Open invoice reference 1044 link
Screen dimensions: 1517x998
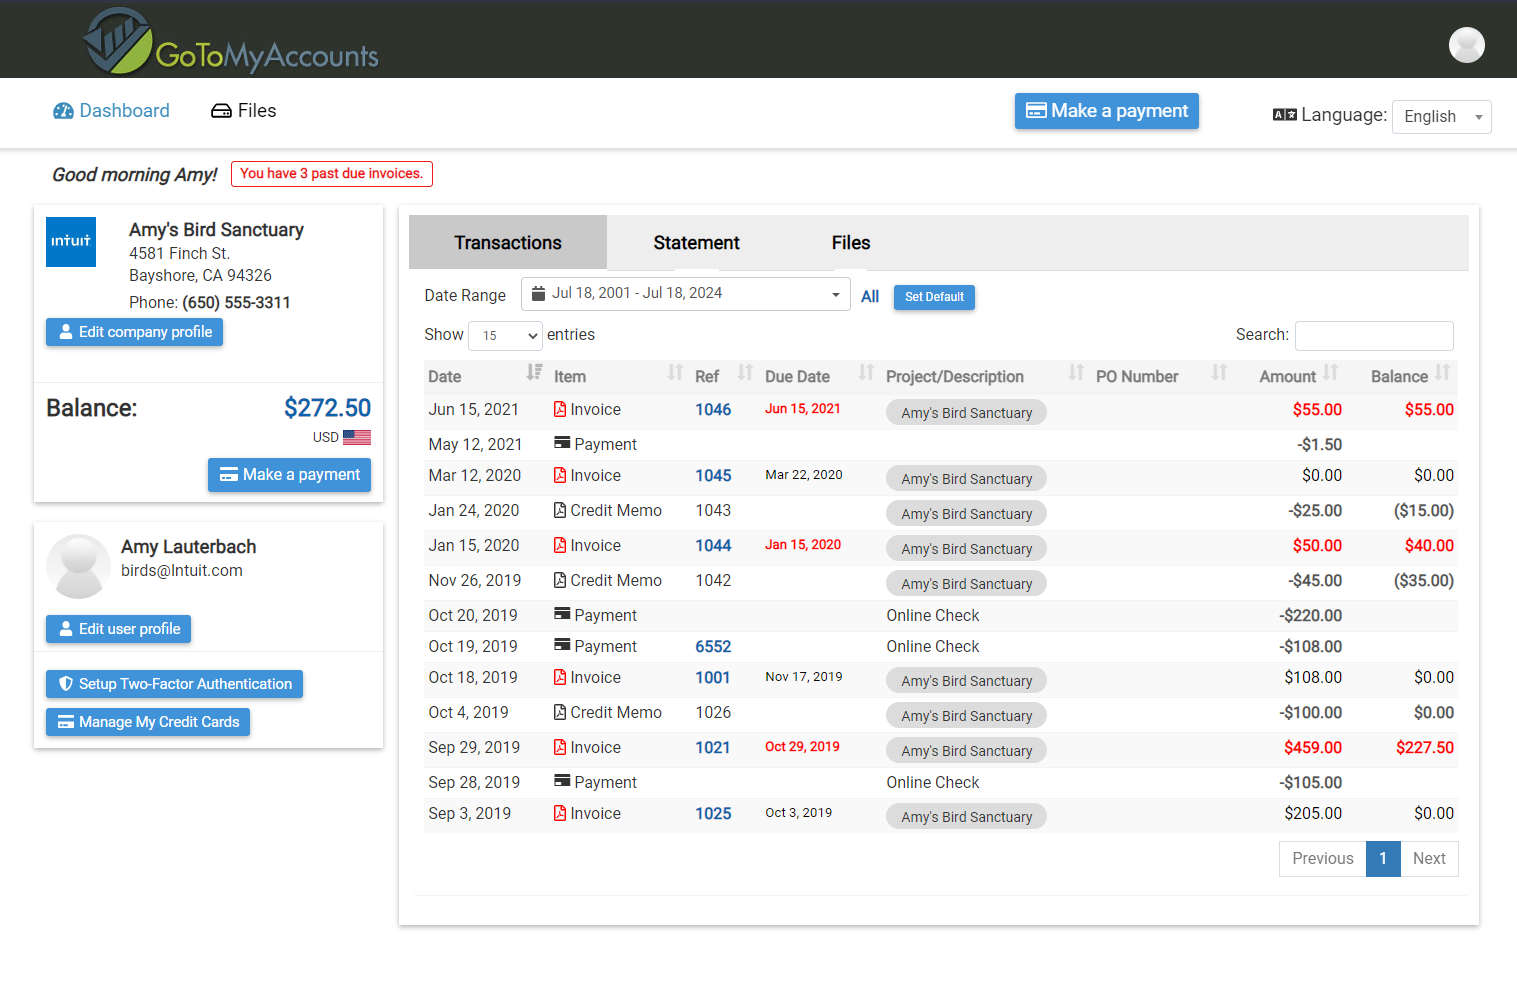(x=713, y=546)
